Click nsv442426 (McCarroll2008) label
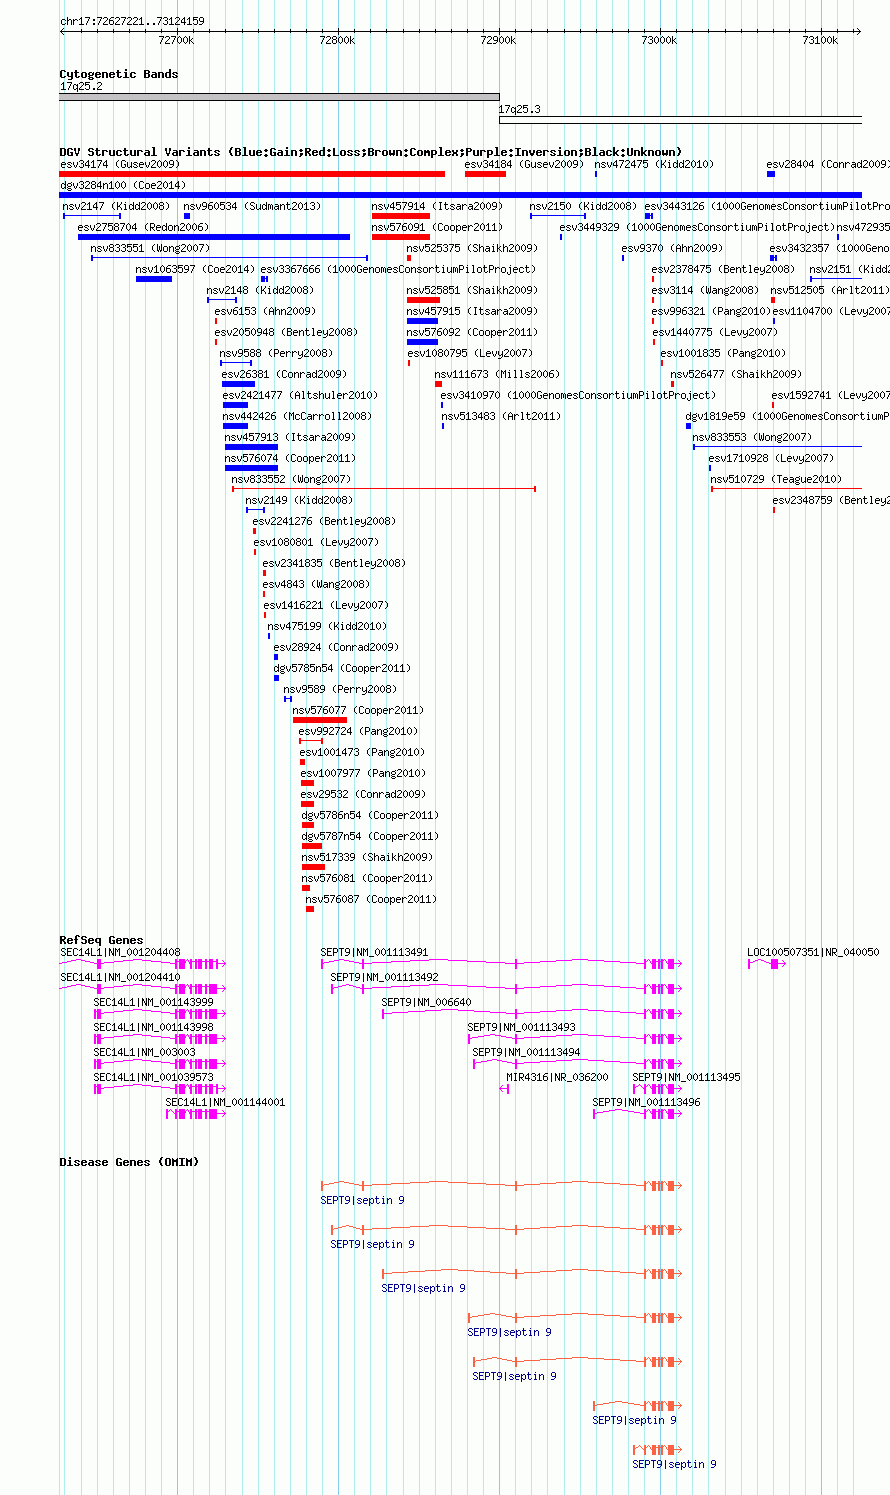The height and width of the screenshot is (1495, 890). point(296,416)
